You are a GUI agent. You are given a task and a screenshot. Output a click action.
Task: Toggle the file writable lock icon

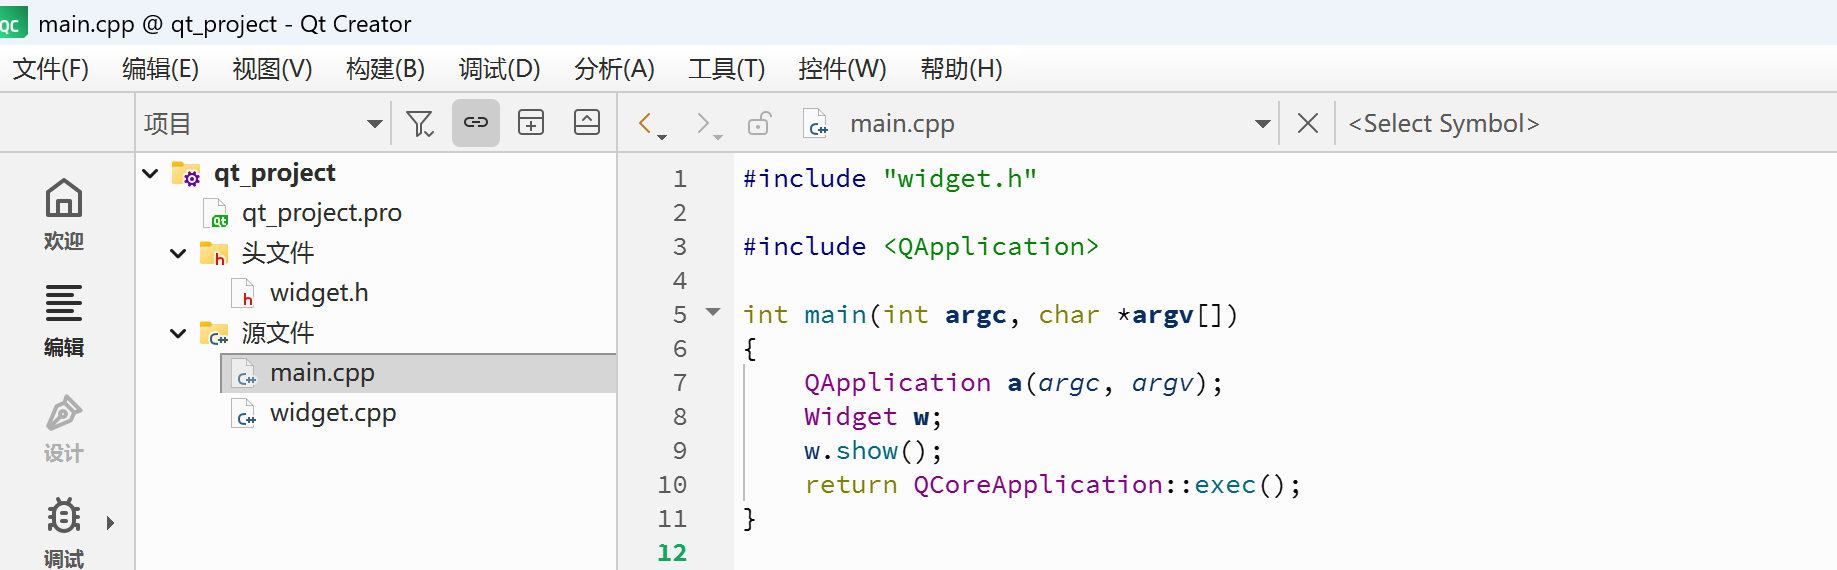[x=760, y=123]
